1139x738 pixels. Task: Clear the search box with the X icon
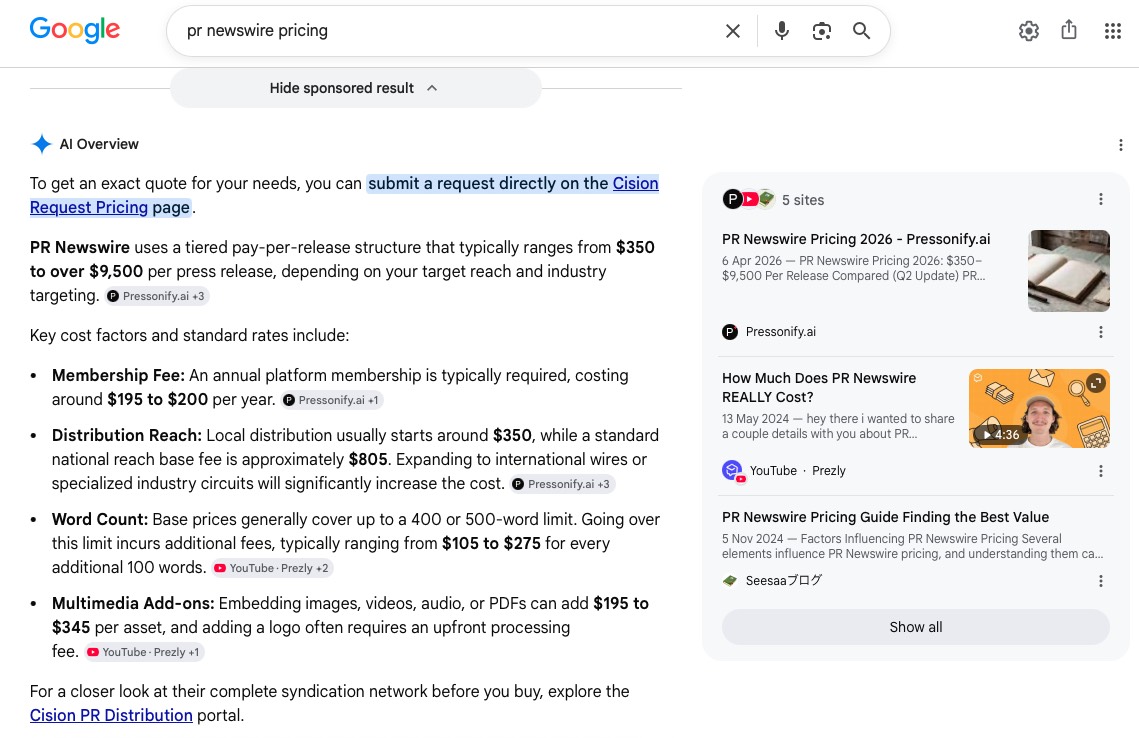733,31
